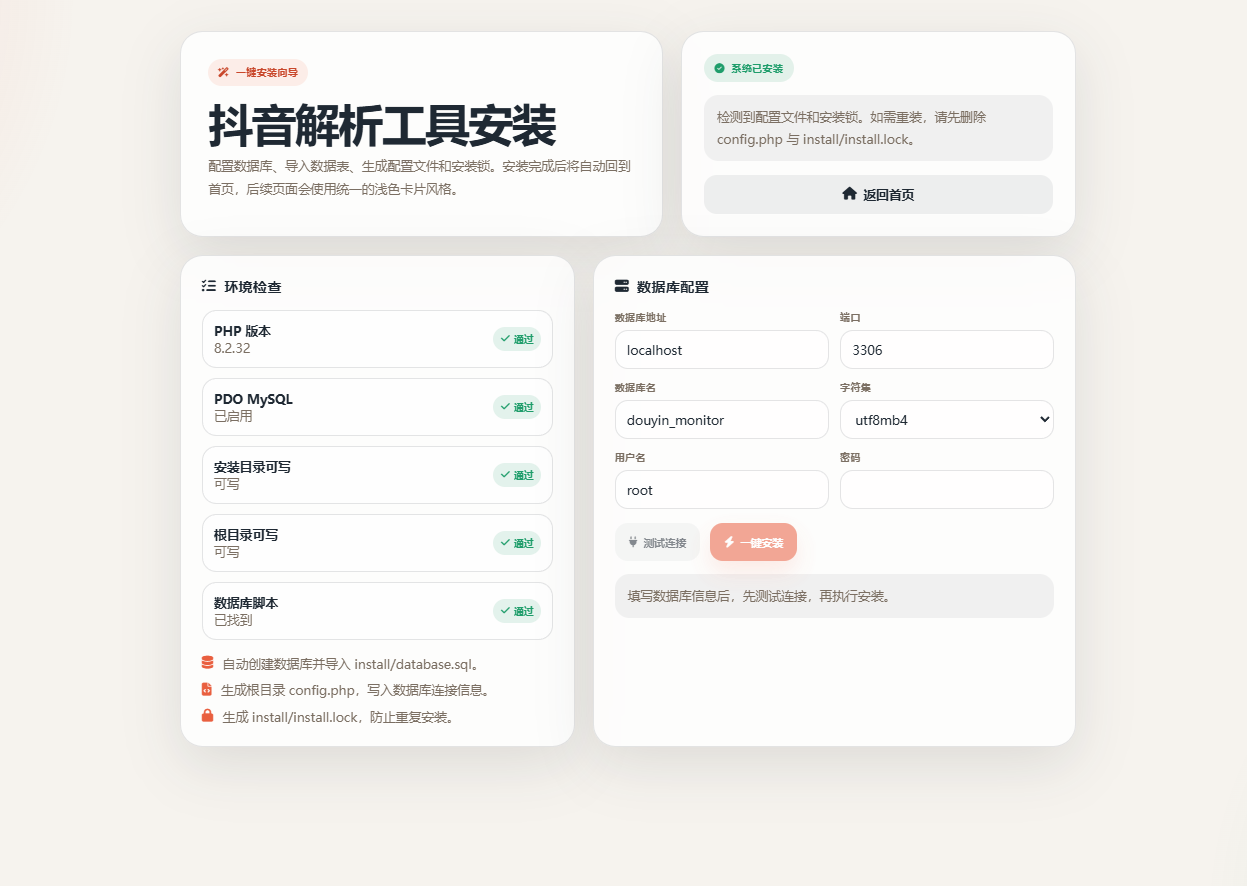Focus the 端口 field showing 3306
The image size is (1247, 886).
(x=947, y=350)
